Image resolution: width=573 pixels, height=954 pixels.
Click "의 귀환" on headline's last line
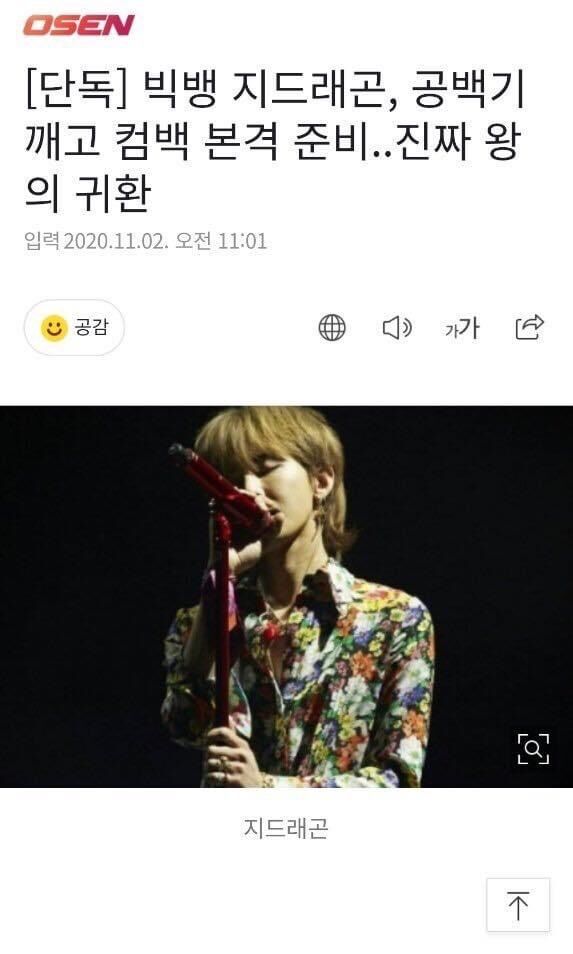(x=88, y=193)
